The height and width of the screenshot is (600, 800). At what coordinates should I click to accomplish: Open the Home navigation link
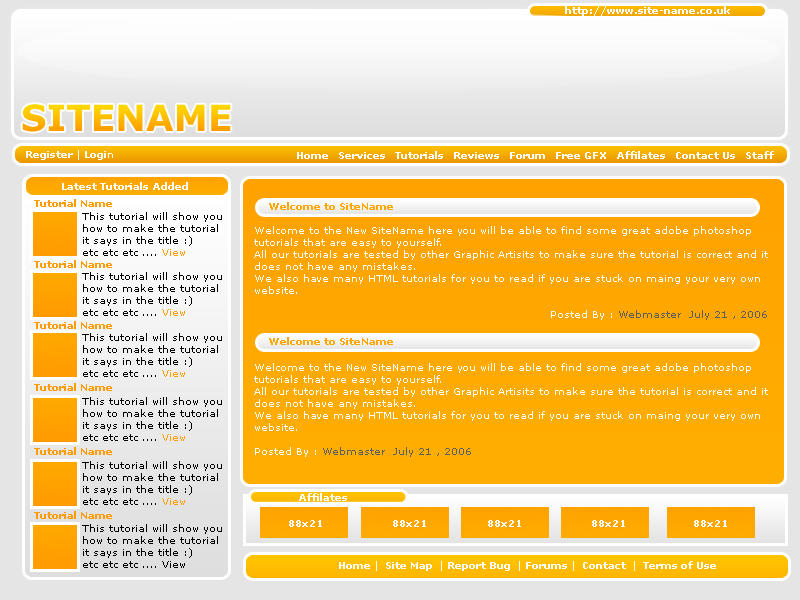tap(312, 155)
